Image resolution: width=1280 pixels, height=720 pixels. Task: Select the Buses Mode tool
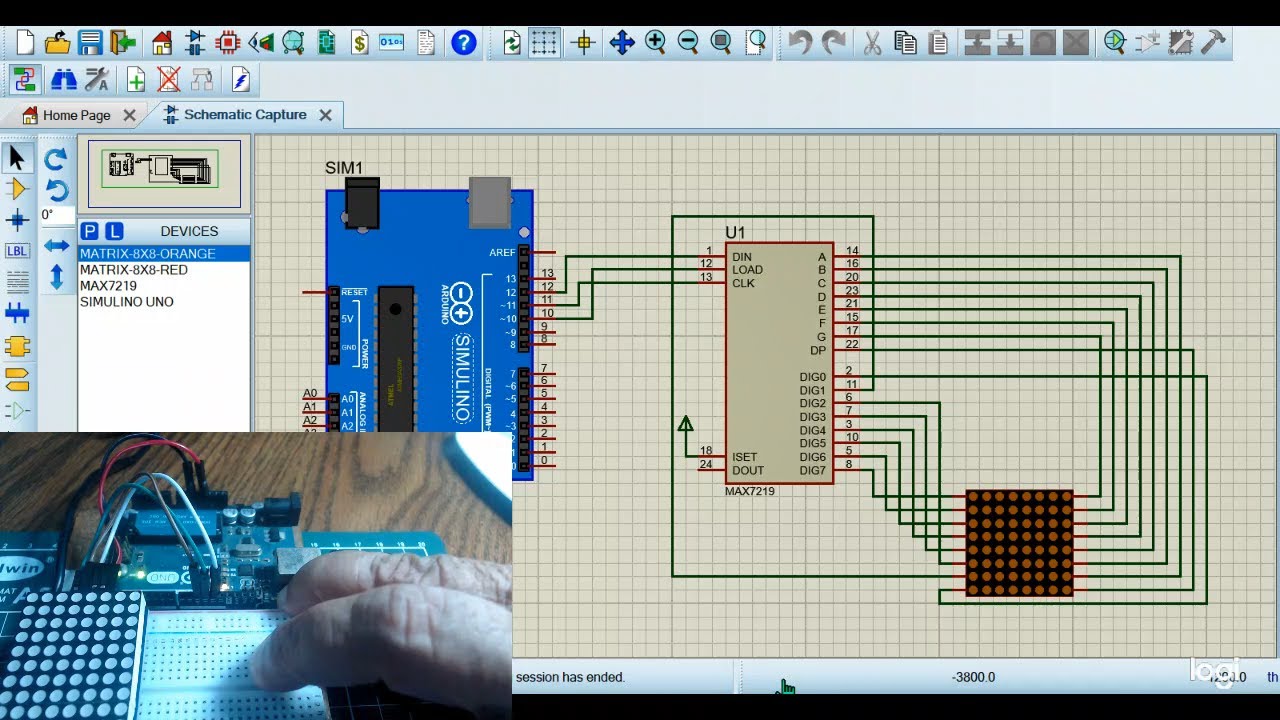[17, 315]
